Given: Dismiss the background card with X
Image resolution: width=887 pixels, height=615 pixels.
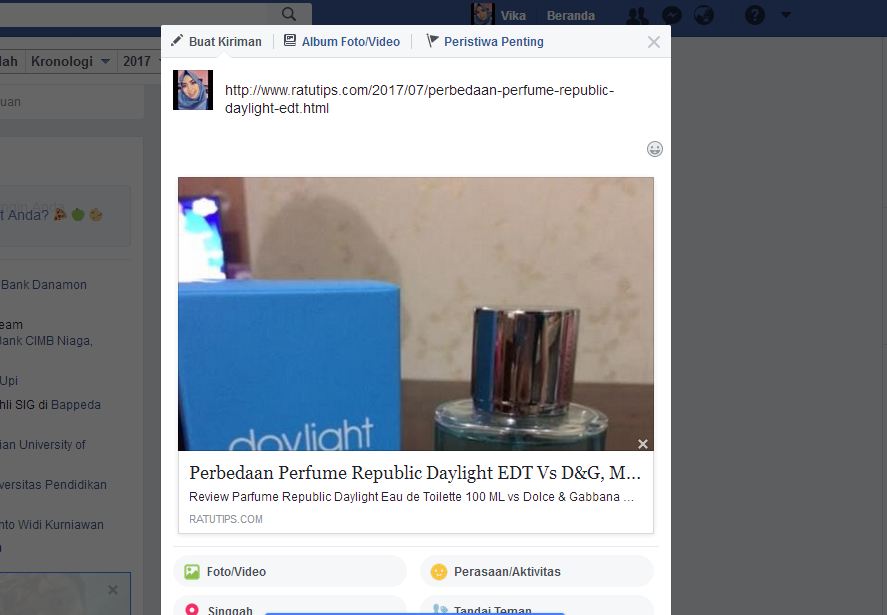Looking at the screenshot, I should [x=113, y=590].
